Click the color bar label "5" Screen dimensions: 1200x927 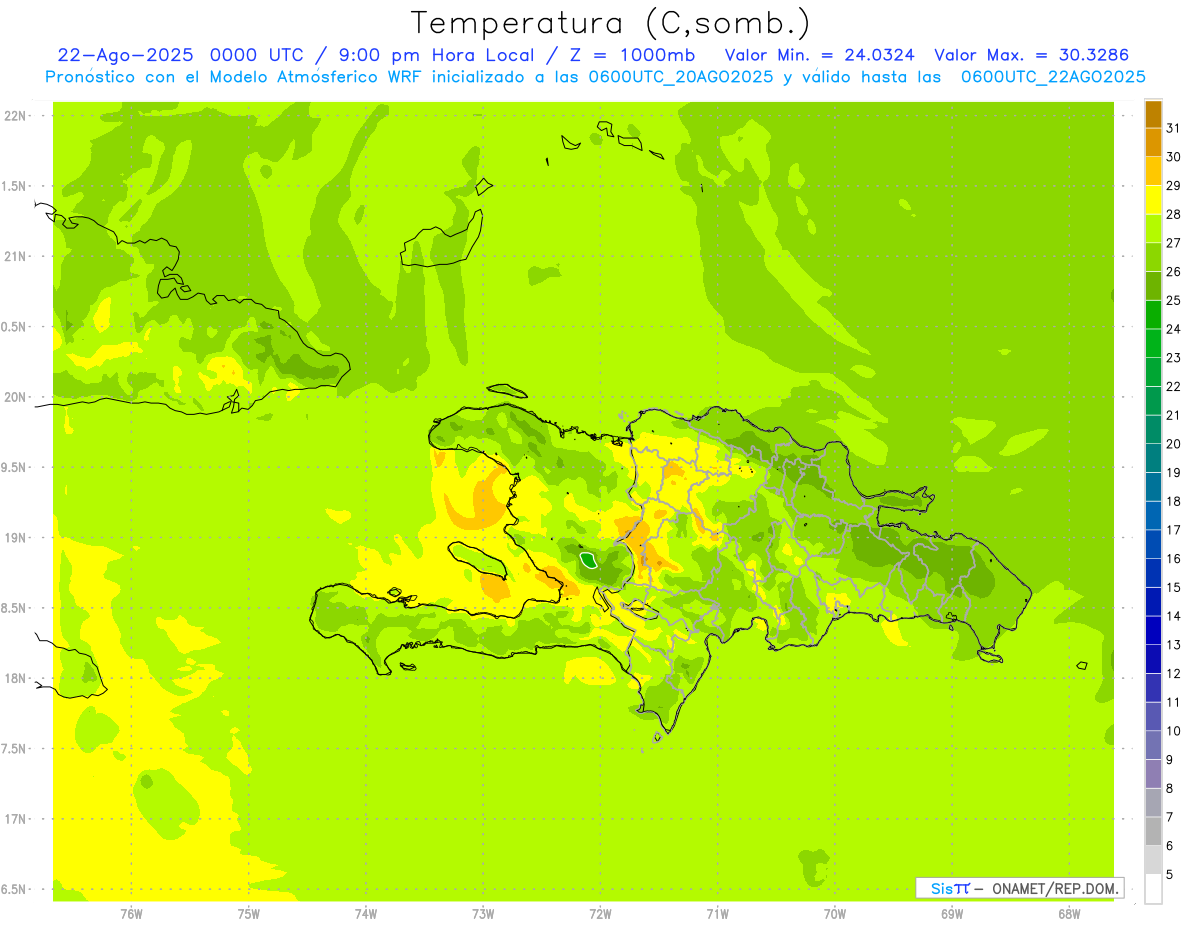[1170, 875]
